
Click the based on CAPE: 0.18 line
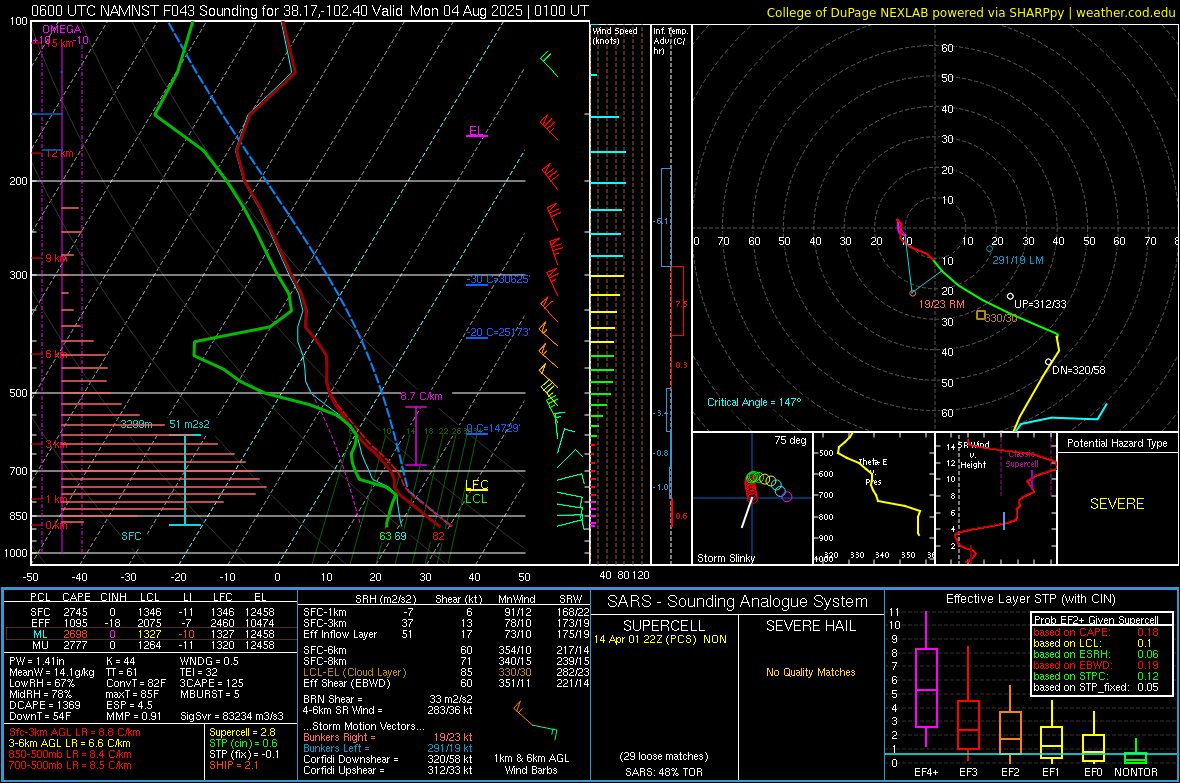[1096, 632]
